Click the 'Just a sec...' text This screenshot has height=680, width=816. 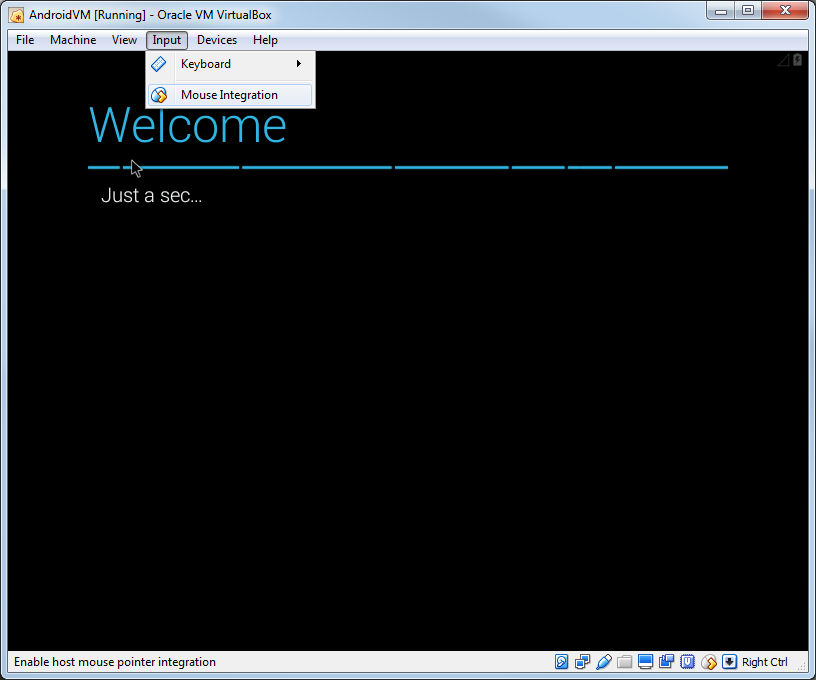tap(151, 196)
